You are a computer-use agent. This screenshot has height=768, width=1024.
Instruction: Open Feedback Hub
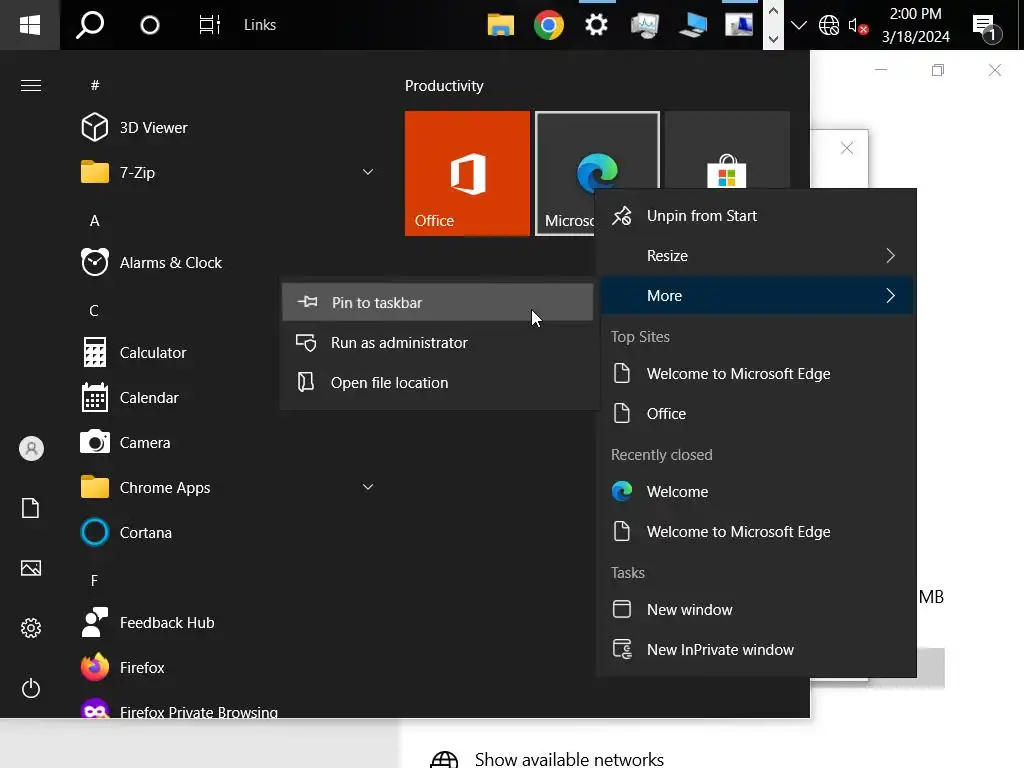229,623
